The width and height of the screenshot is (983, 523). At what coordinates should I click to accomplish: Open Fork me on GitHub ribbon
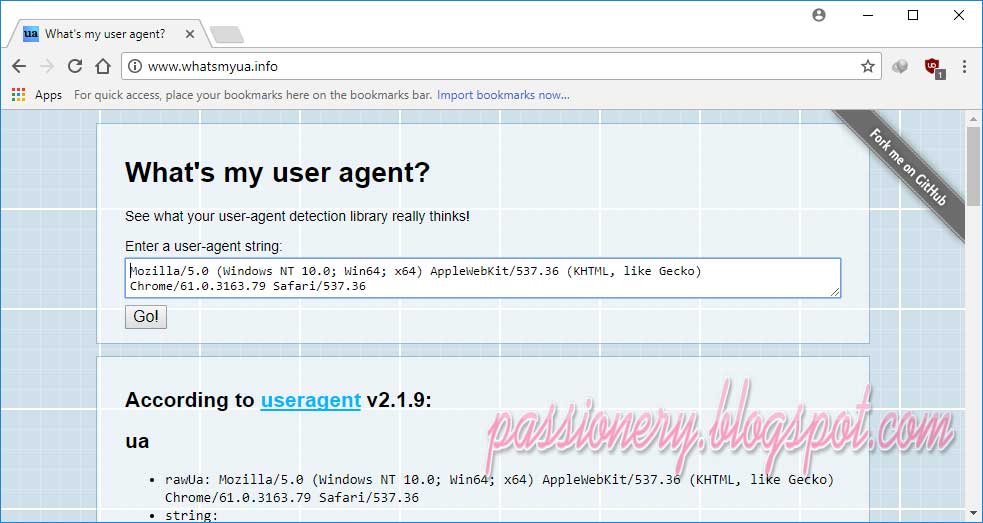click(x=907, y=168)
